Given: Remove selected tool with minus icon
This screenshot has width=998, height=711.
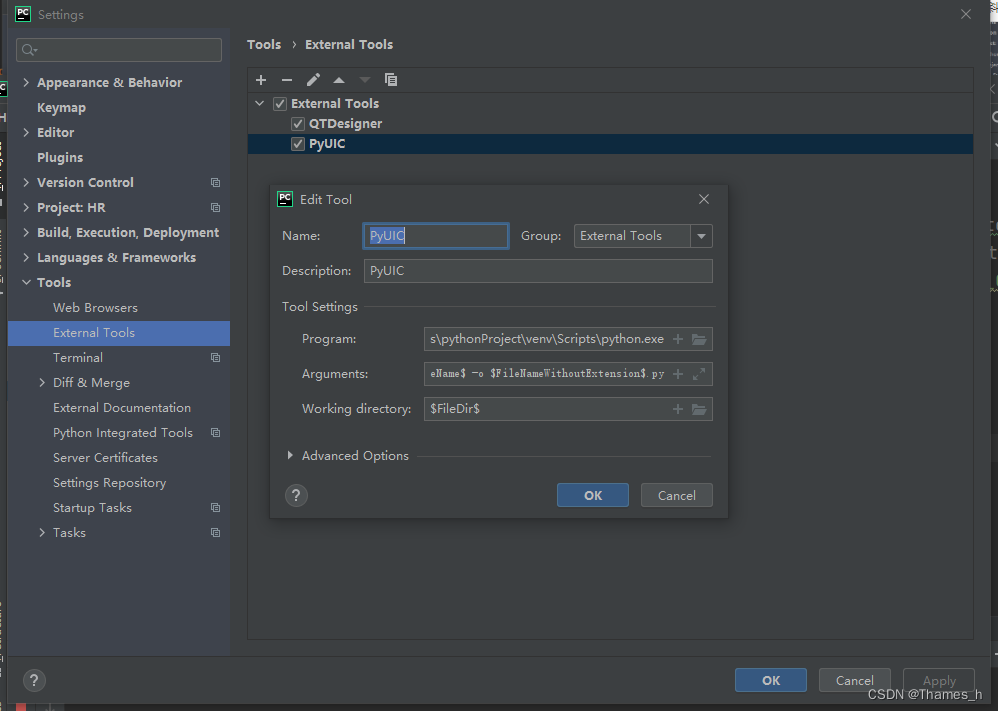Looking at the screenshot, I should coord(287,80).
